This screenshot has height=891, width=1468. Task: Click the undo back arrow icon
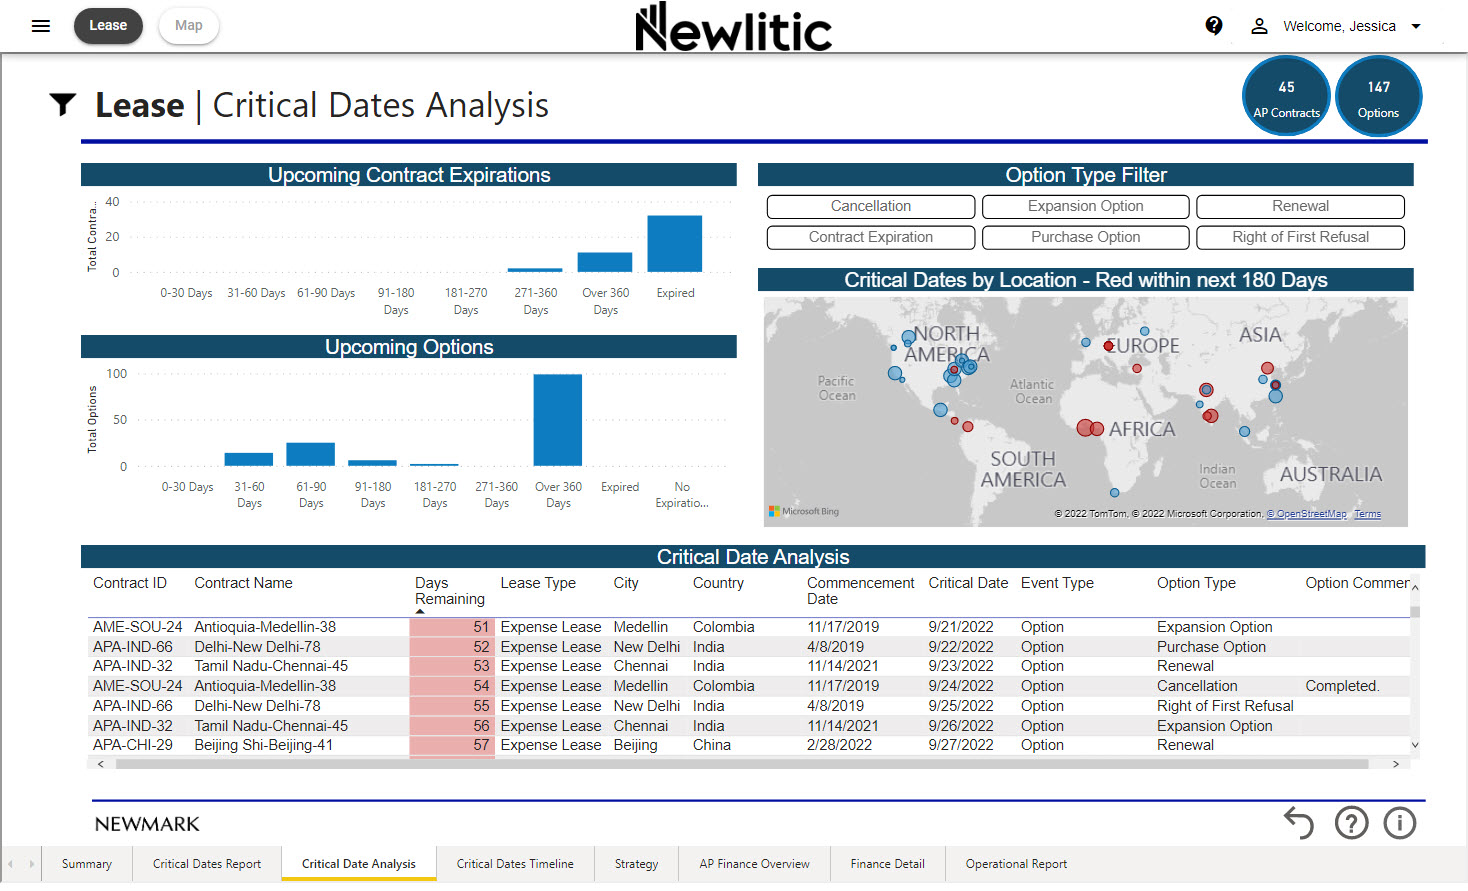[x=1298, y=823]
